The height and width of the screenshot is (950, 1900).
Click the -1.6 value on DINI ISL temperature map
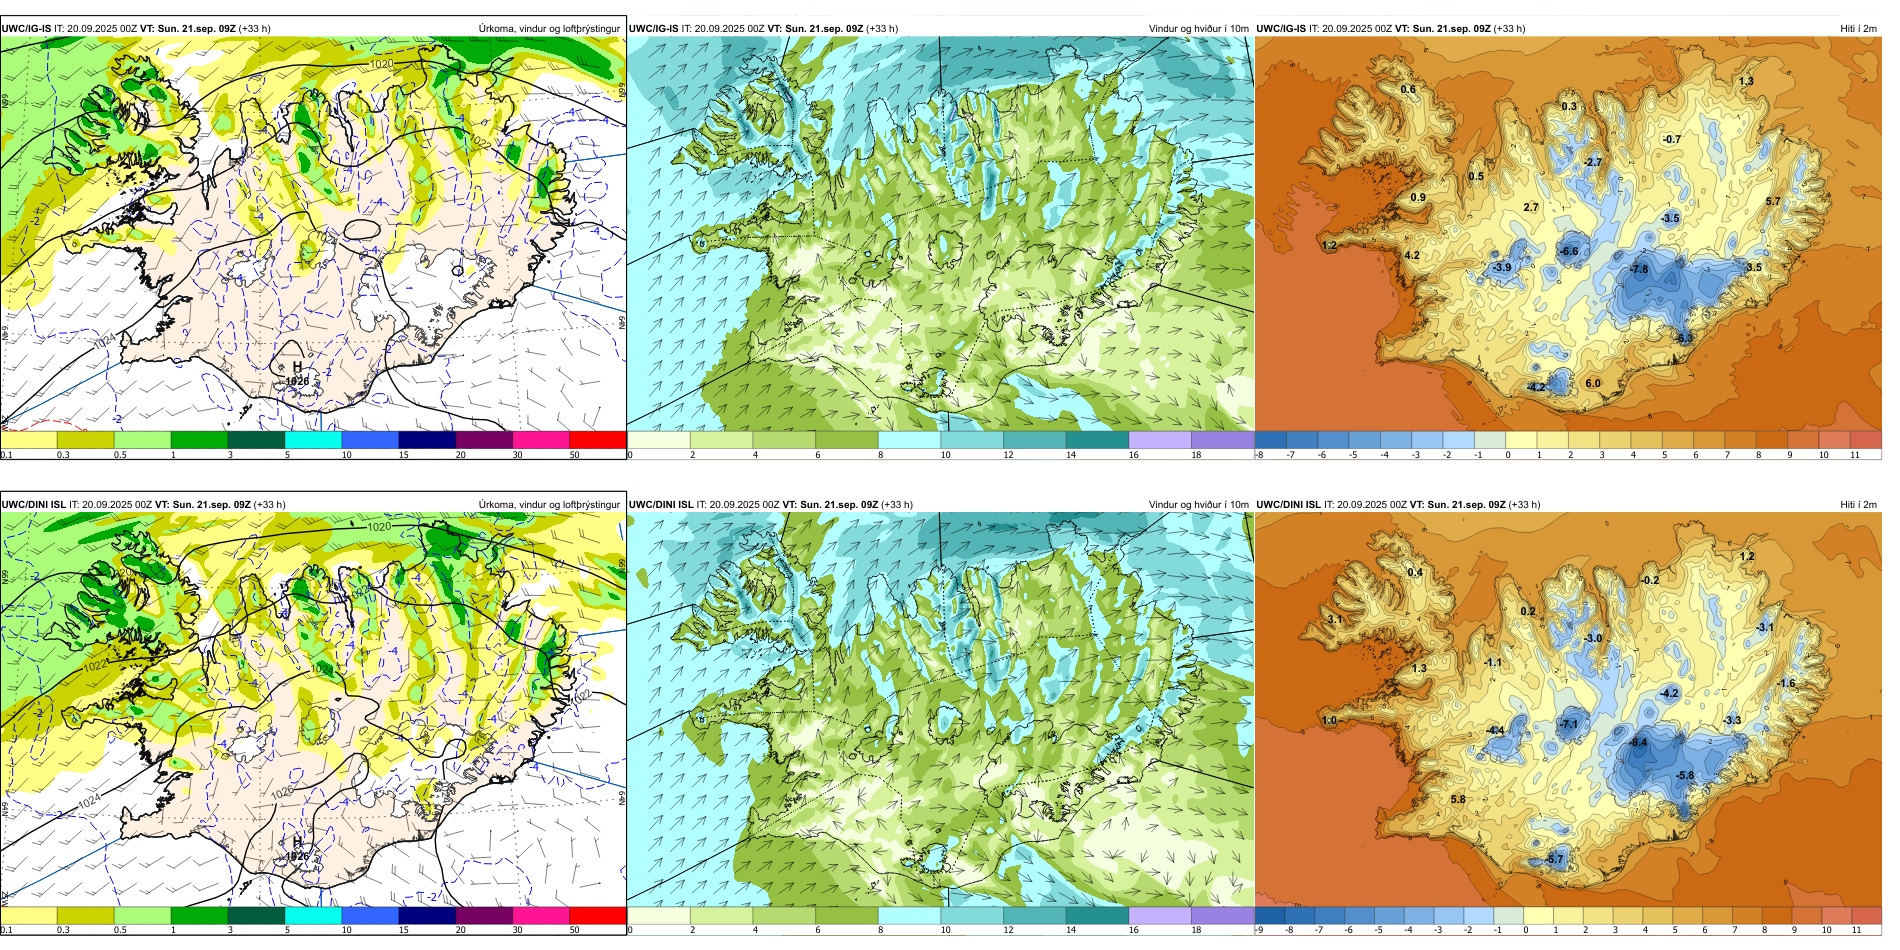(1787, 684)
